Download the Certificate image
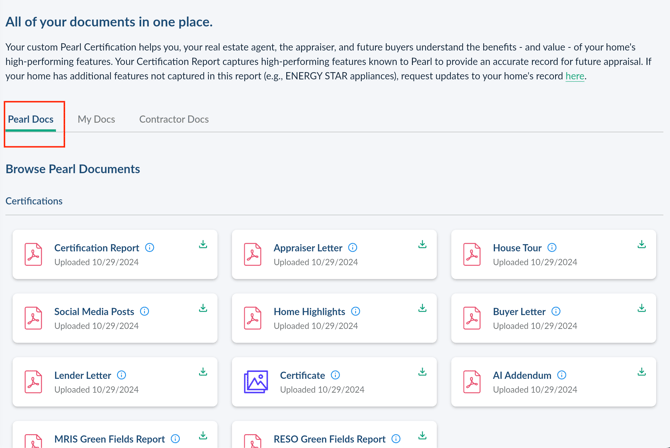 (x=422, y=373)
